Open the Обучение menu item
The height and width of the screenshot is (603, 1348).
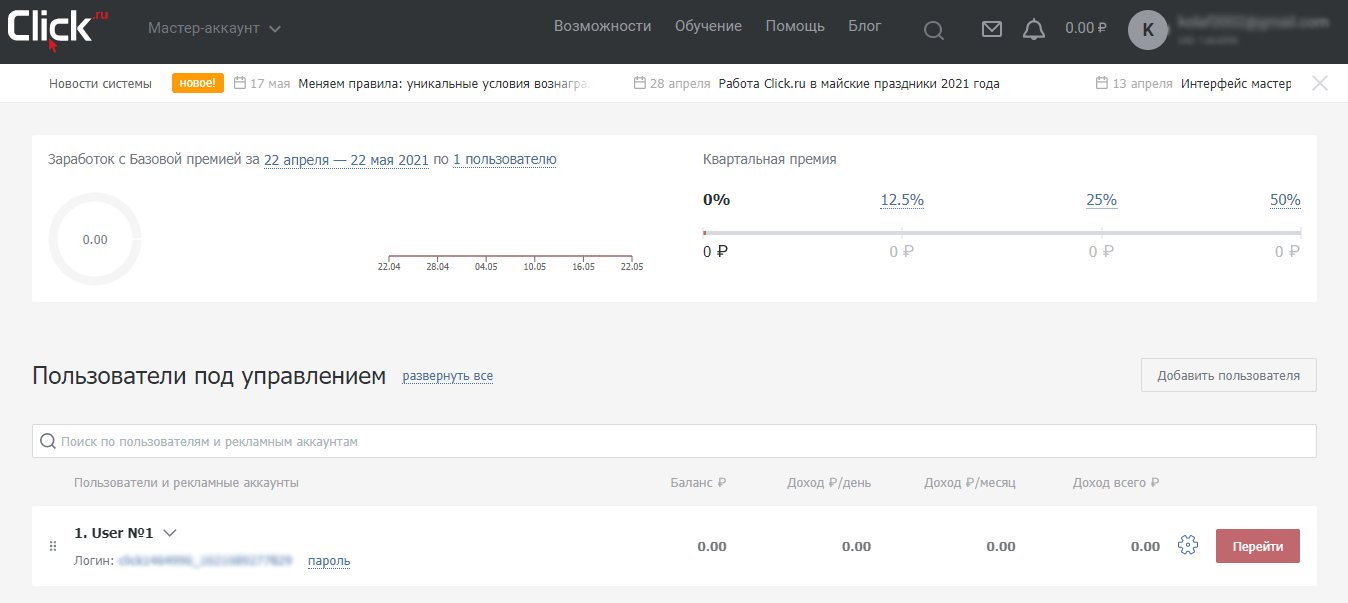[x=708, y=26]
